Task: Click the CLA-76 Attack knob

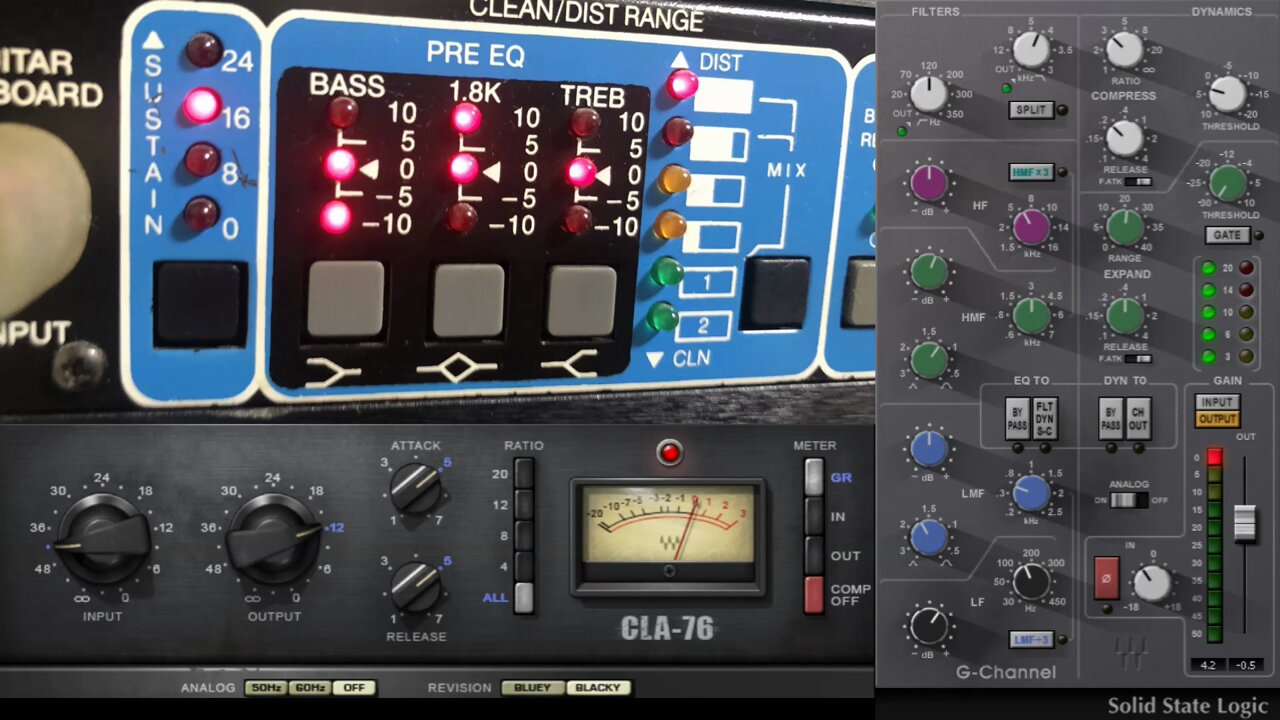Action: [x=415, y=488]
